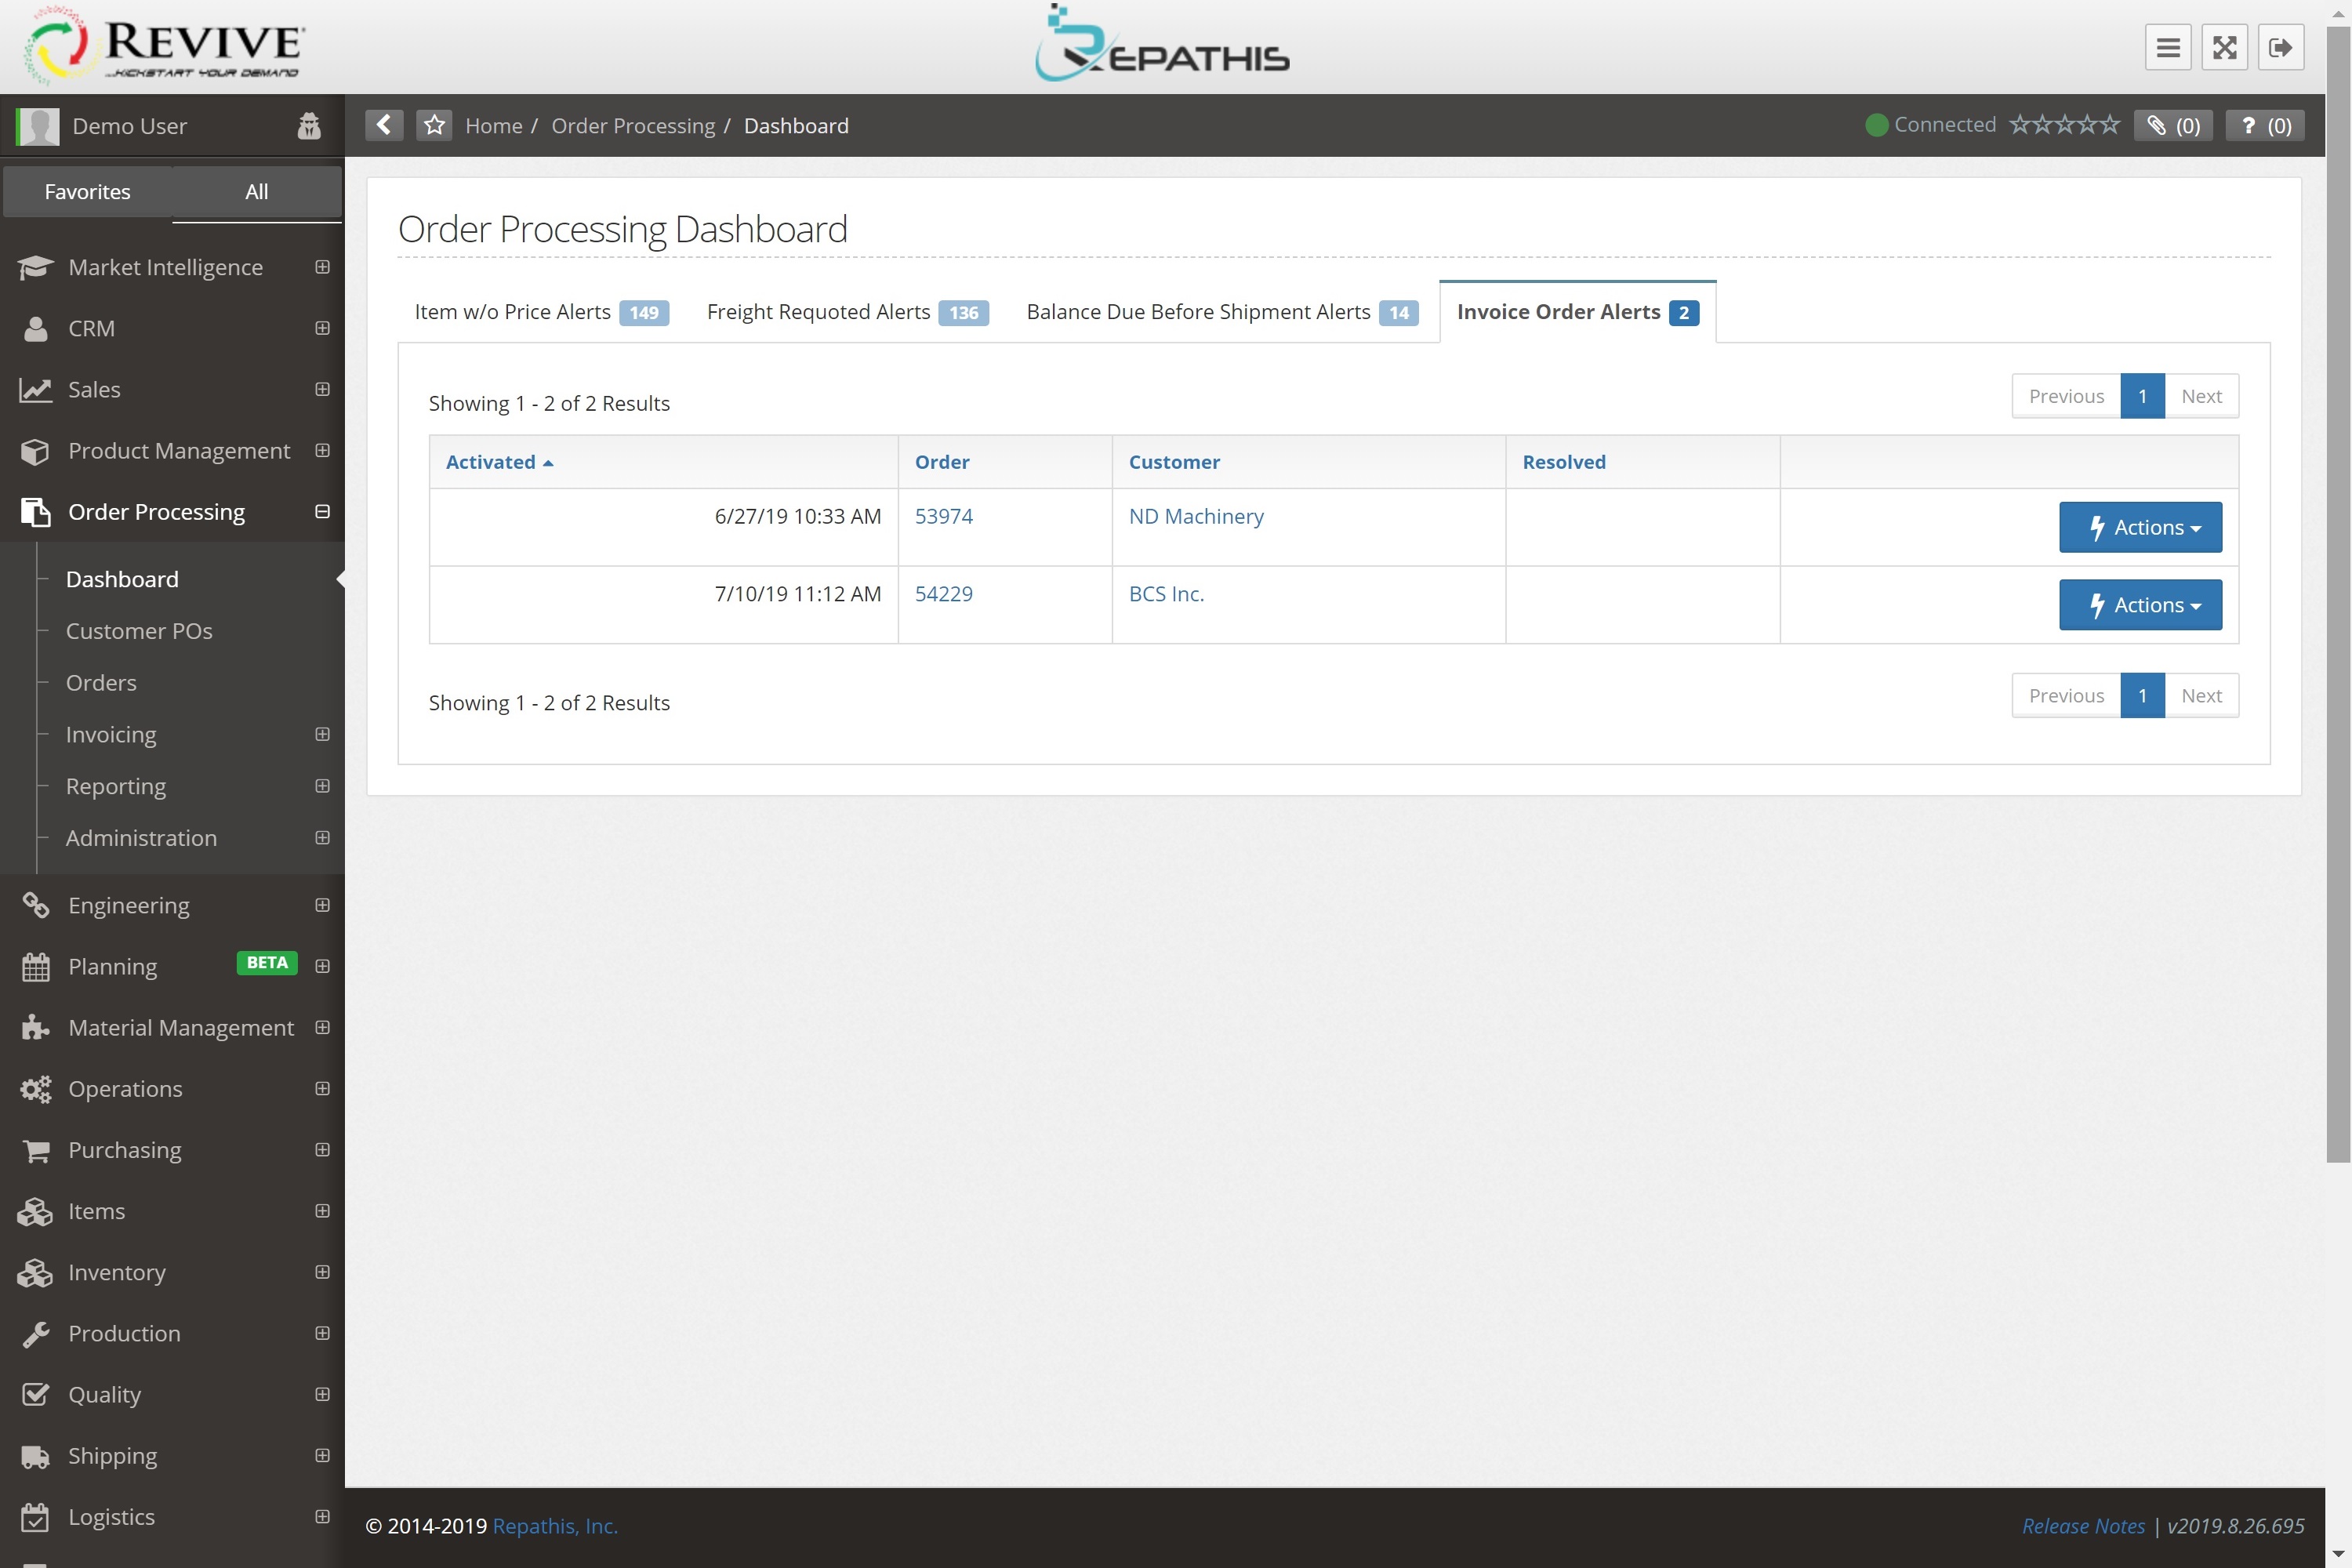Select the Invoice Order Alerts tab

tap(1577, 312)
